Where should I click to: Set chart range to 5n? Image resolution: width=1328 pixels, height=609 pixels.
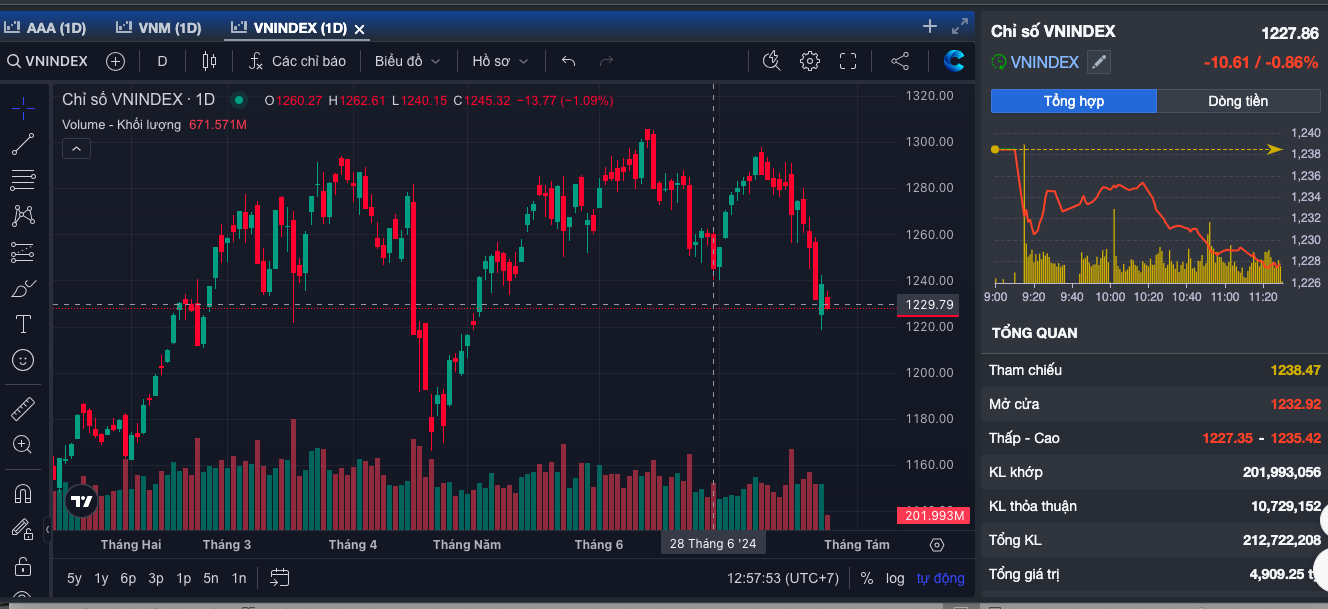(211, 578)
